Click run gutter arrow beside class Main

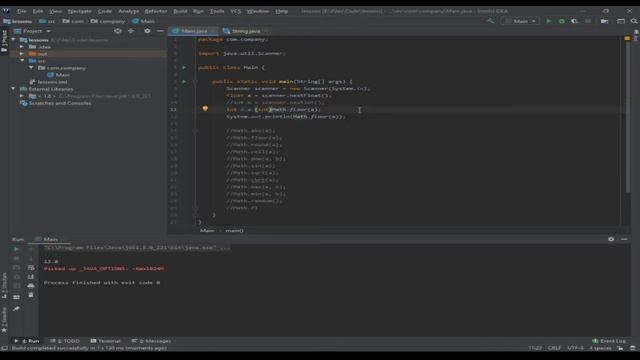point(184,67)
